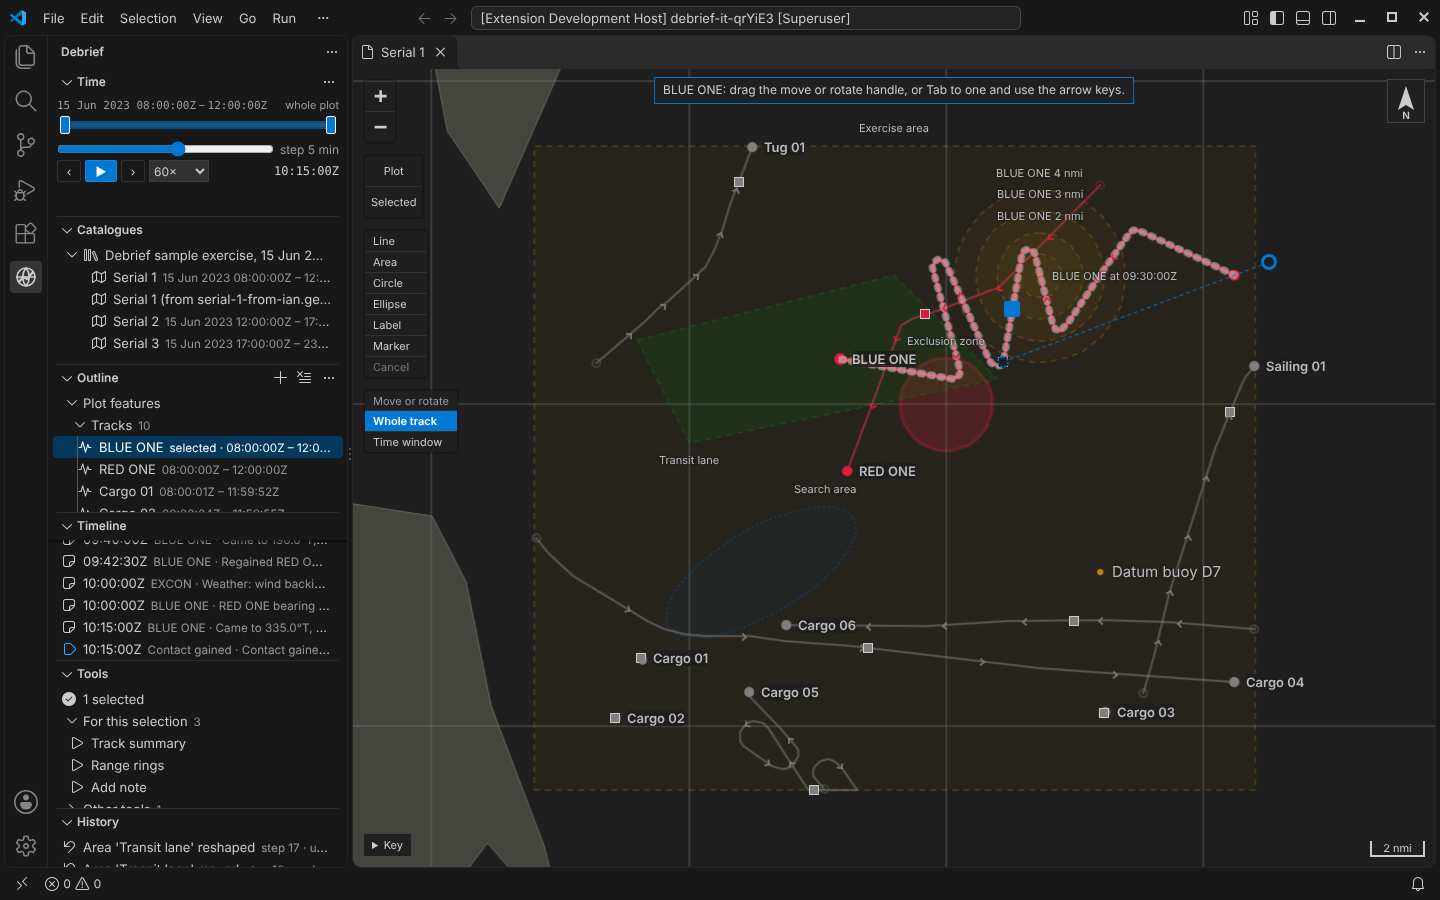1440x900 pixels.
Task: Open the Search view icon
Action: point(26,101)
